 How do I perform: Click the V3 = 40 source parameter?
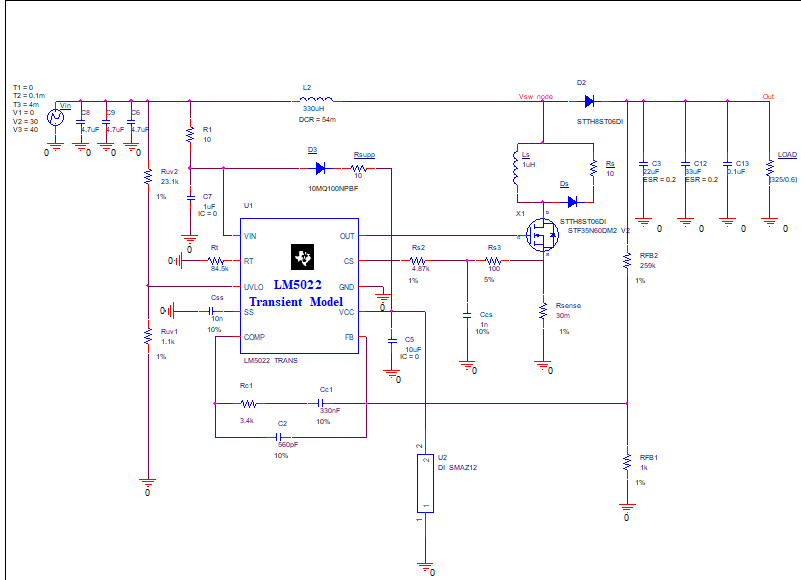click(x=25, y=129)
